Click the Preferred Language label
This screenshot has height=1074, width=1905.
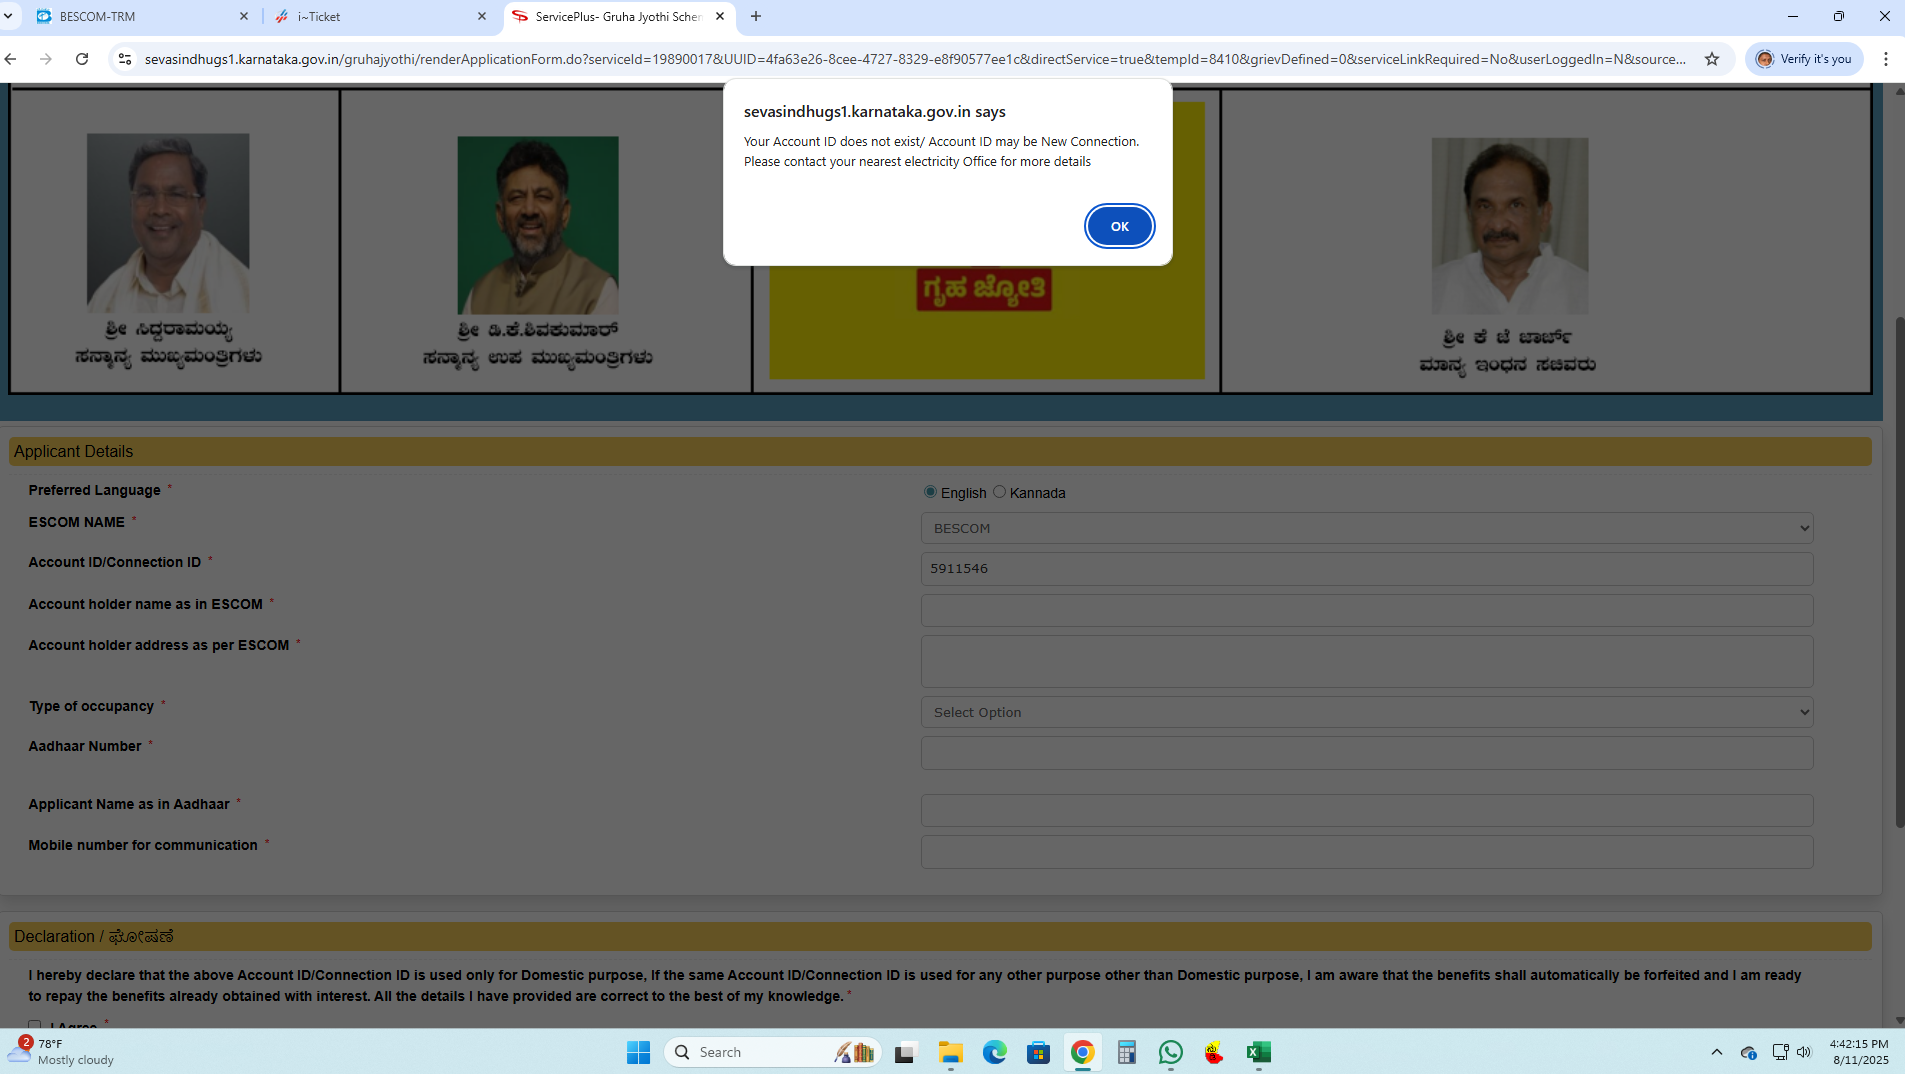point(95,490)
